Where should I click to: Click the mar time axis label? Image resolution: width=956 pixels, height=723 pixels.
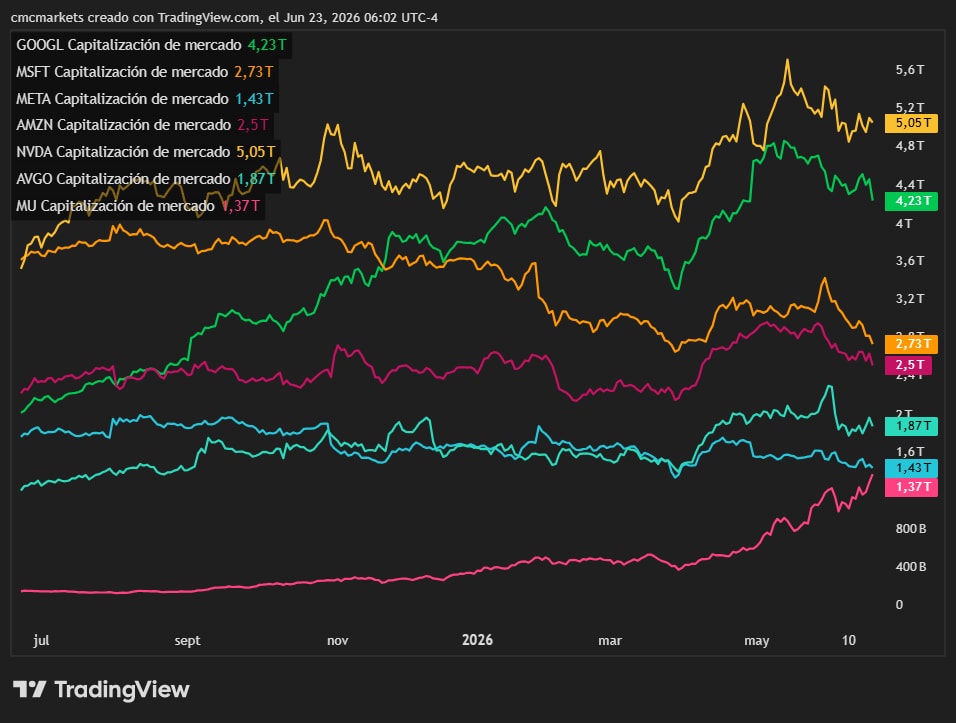click(x=610, y=641)
